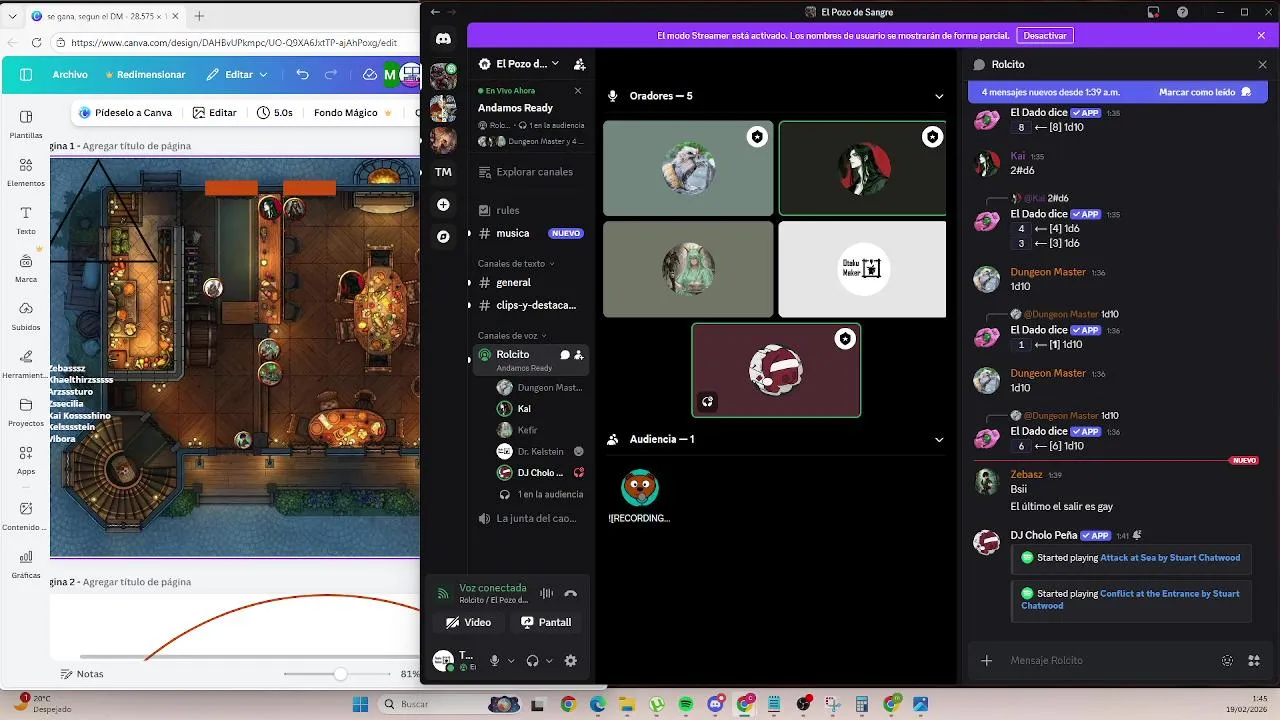Screen dimensions: 1280x720
Task: Click Explorar canales
Action: (x=528, y=172)
